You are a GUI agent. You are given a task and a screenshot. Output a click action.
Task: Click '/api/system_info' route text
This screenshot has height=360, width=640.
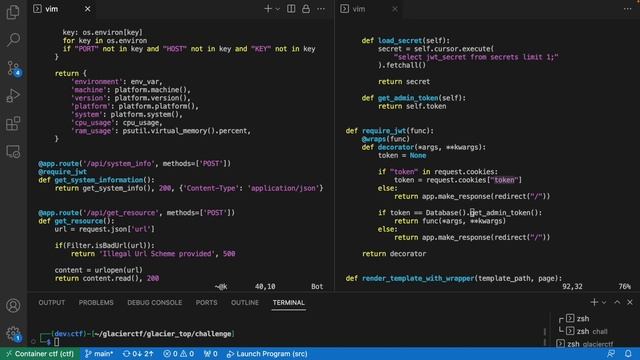tap(119, 163)
